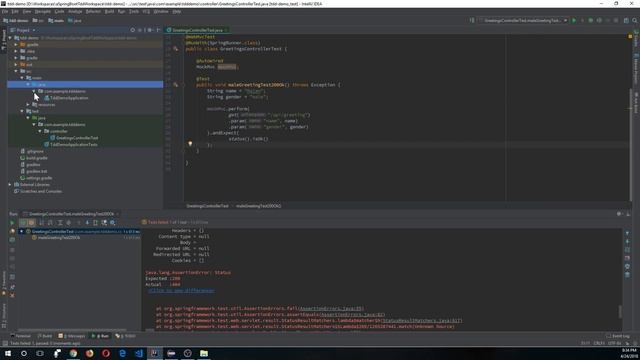Expand the resources folder node
The image size is (640, 360).
(x=29, y=104)
